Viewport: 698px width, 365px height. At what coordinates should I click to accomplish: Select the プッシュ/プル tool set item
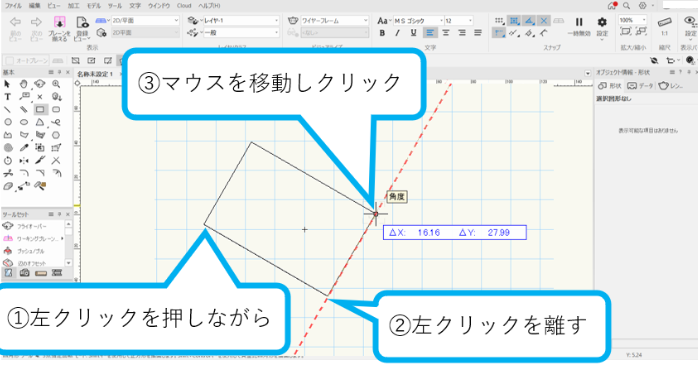[x=31, y=251]
